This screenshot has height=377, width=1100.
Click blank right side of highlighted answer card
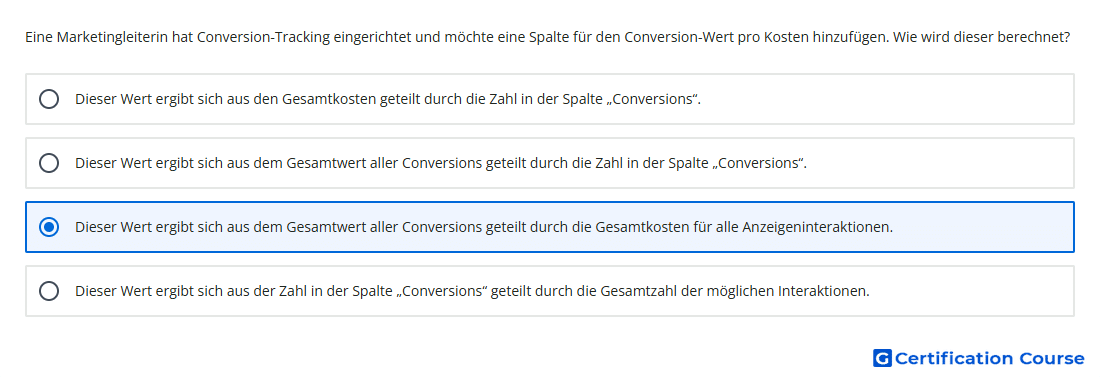click(982, 227)
